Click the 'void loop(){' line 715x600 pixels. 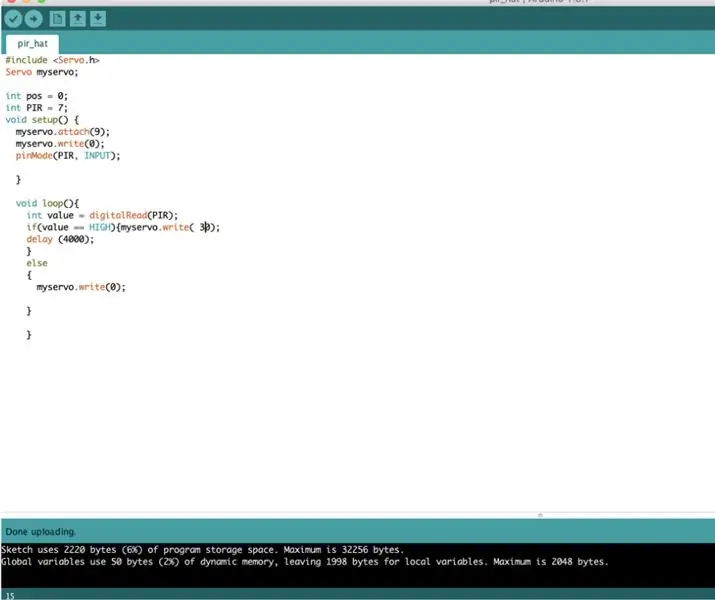pos(47,203)
